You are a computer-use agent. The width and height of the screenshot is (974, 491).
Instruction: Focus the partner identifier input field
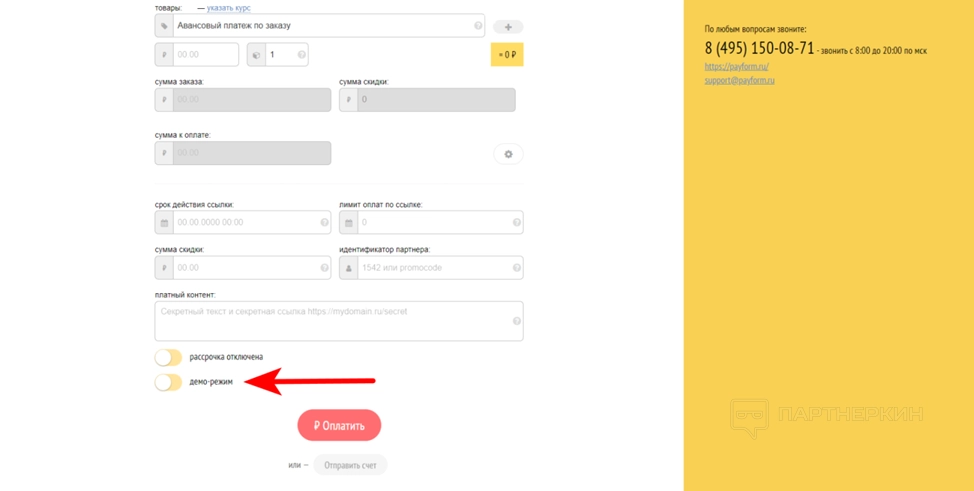click(430, 268)
